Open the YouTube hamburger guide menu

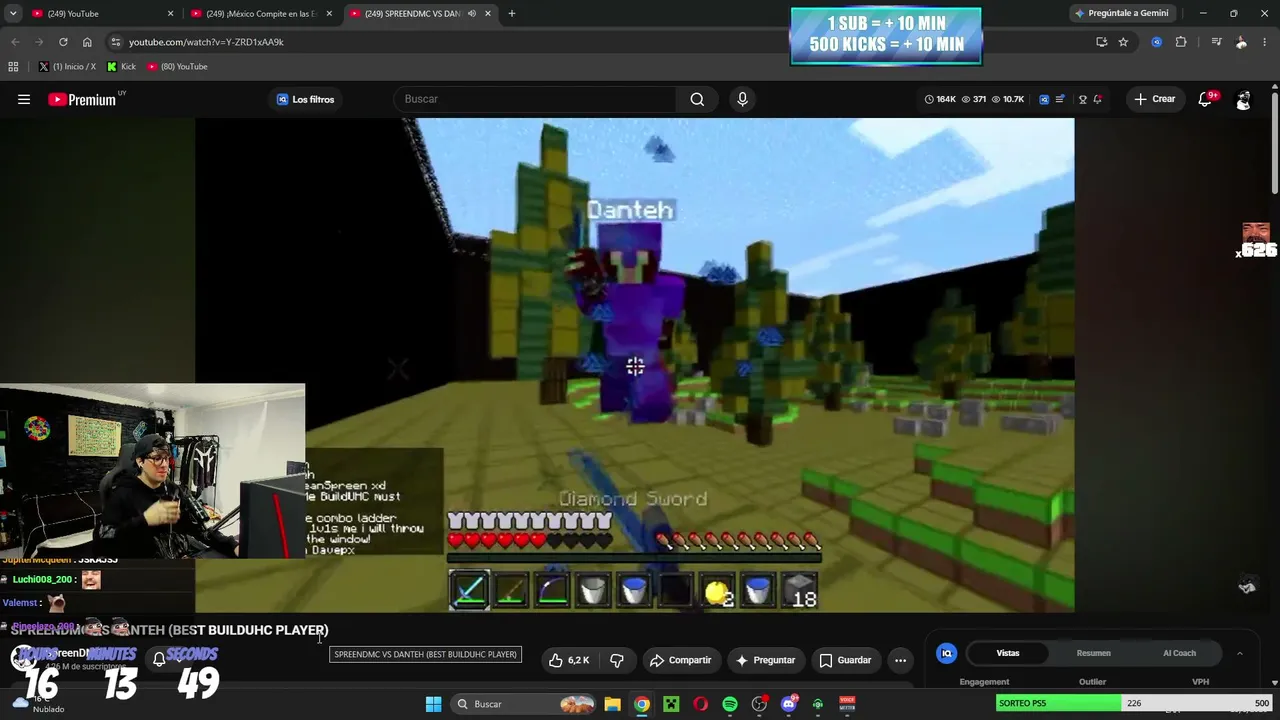pos(24,99)
